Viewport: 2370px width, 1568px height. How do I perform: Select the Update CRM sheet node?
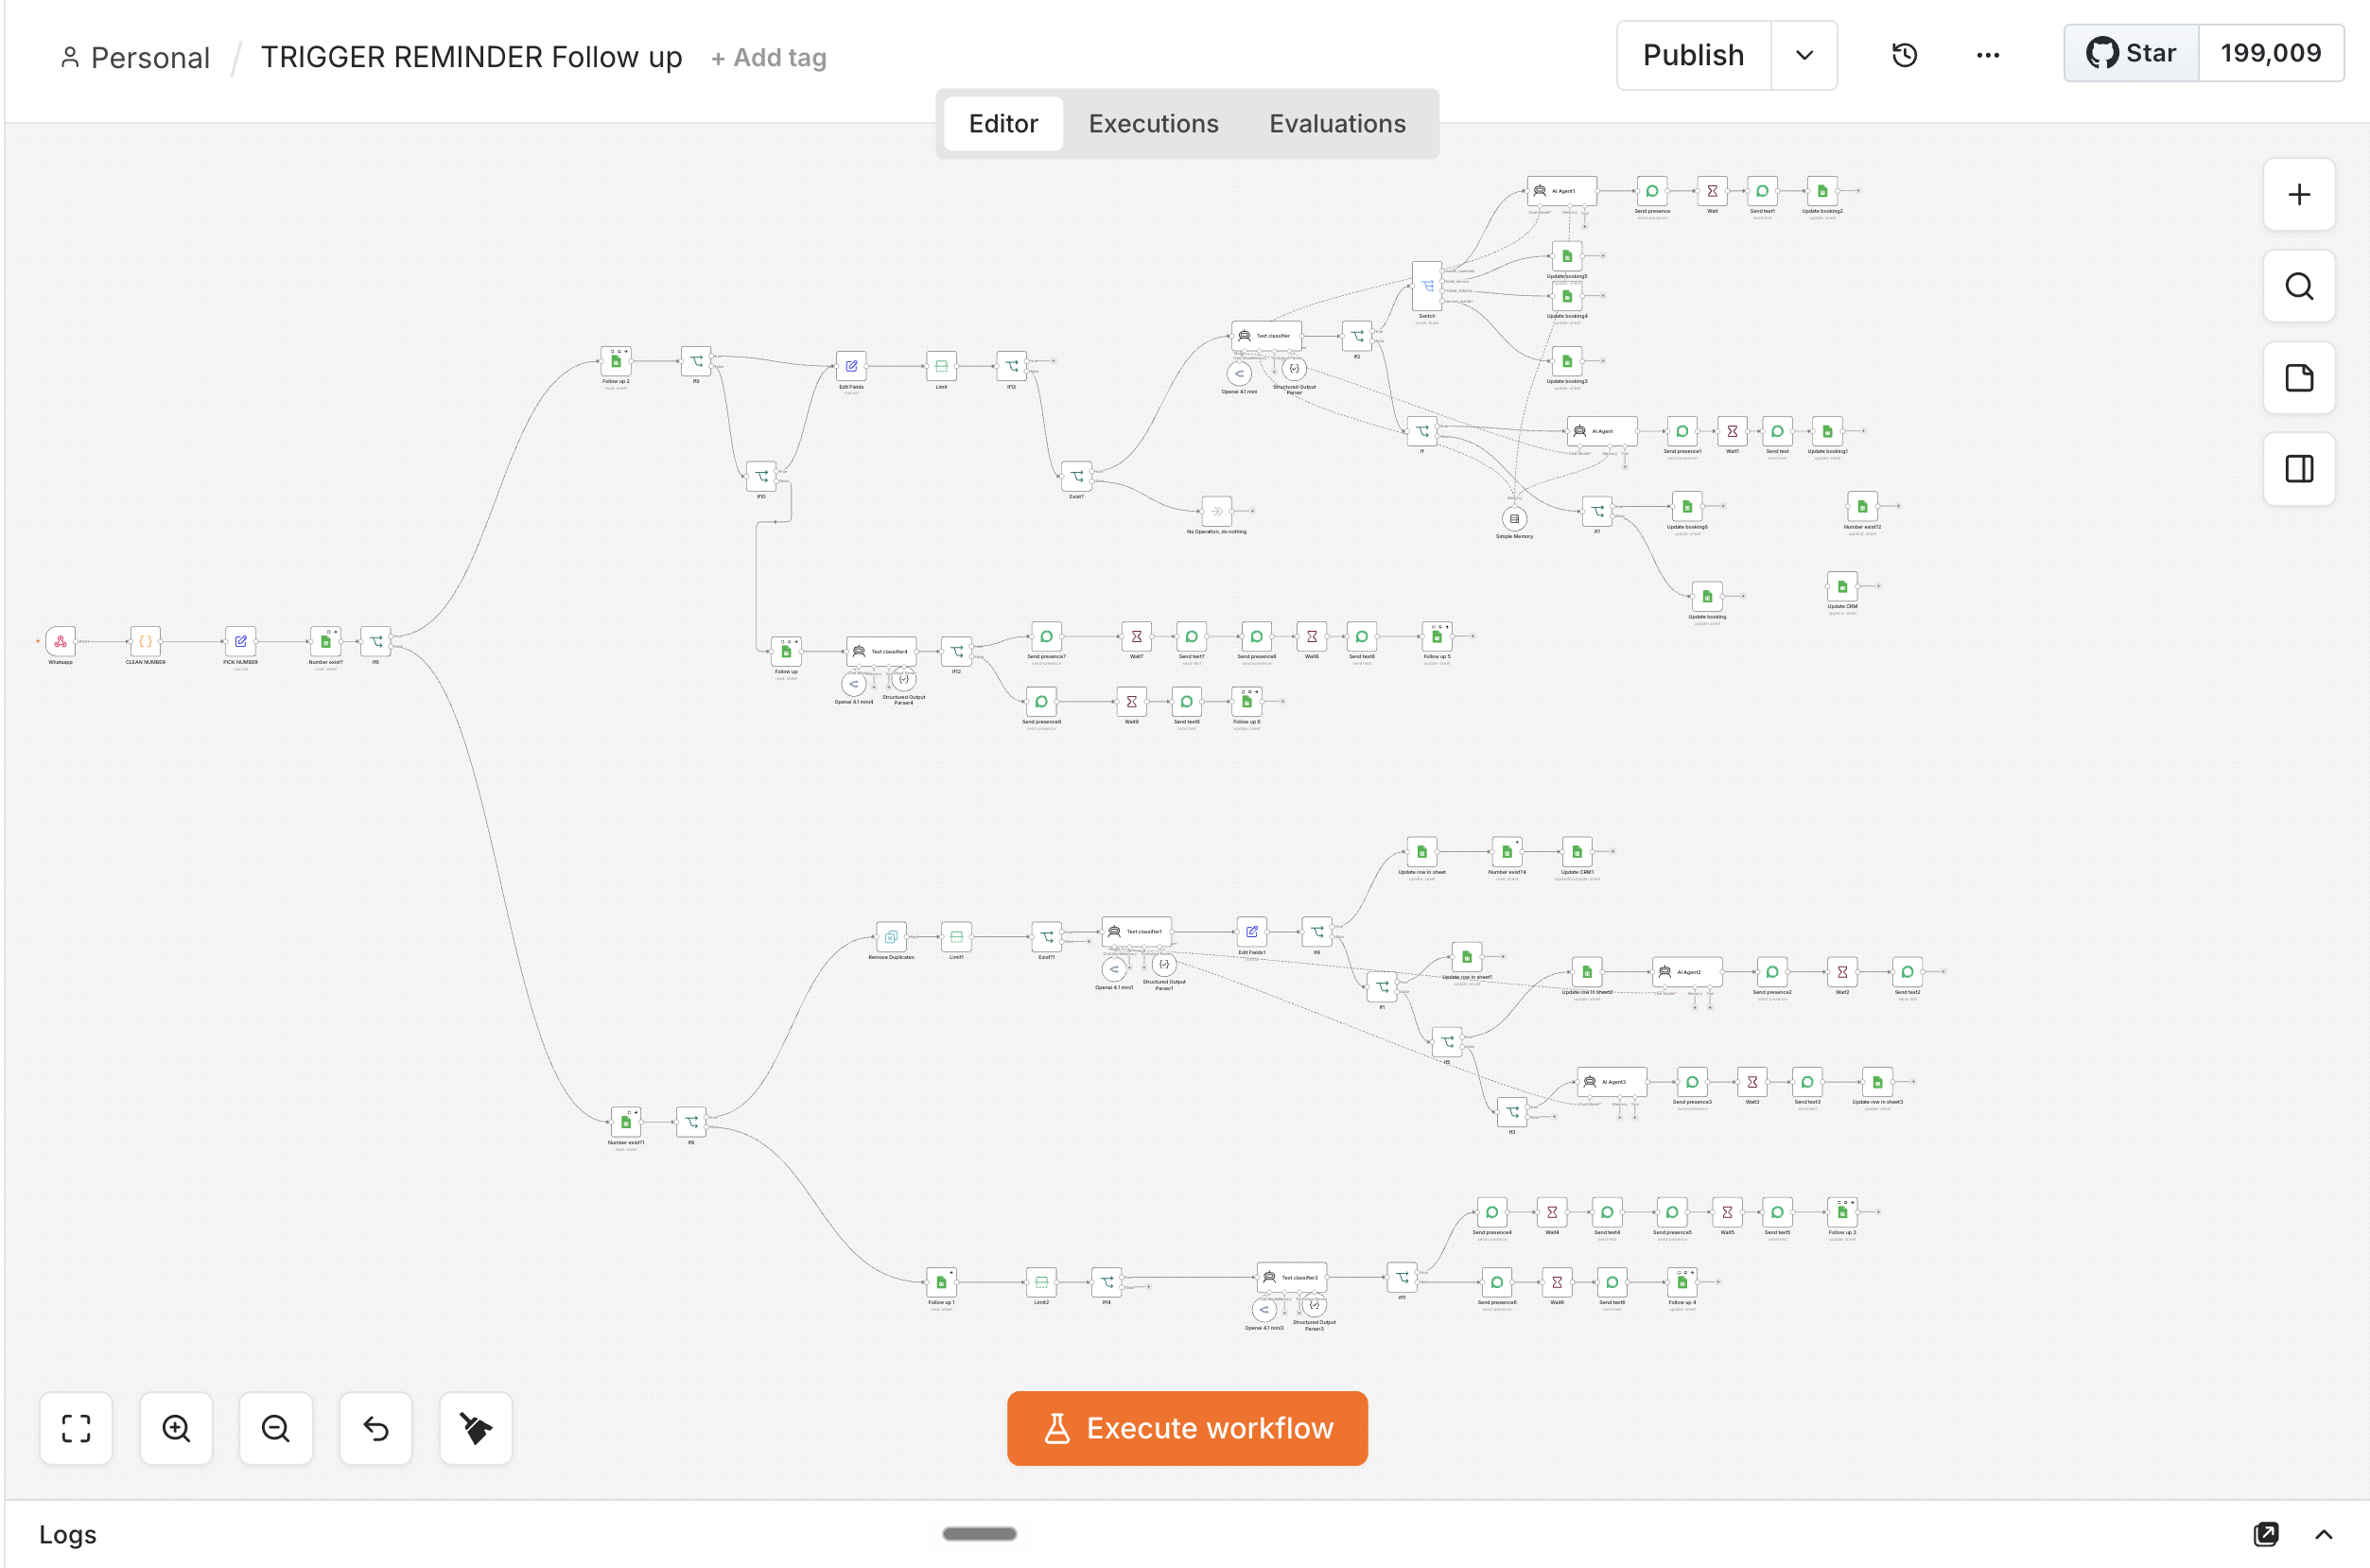[x=1842, y=587]
